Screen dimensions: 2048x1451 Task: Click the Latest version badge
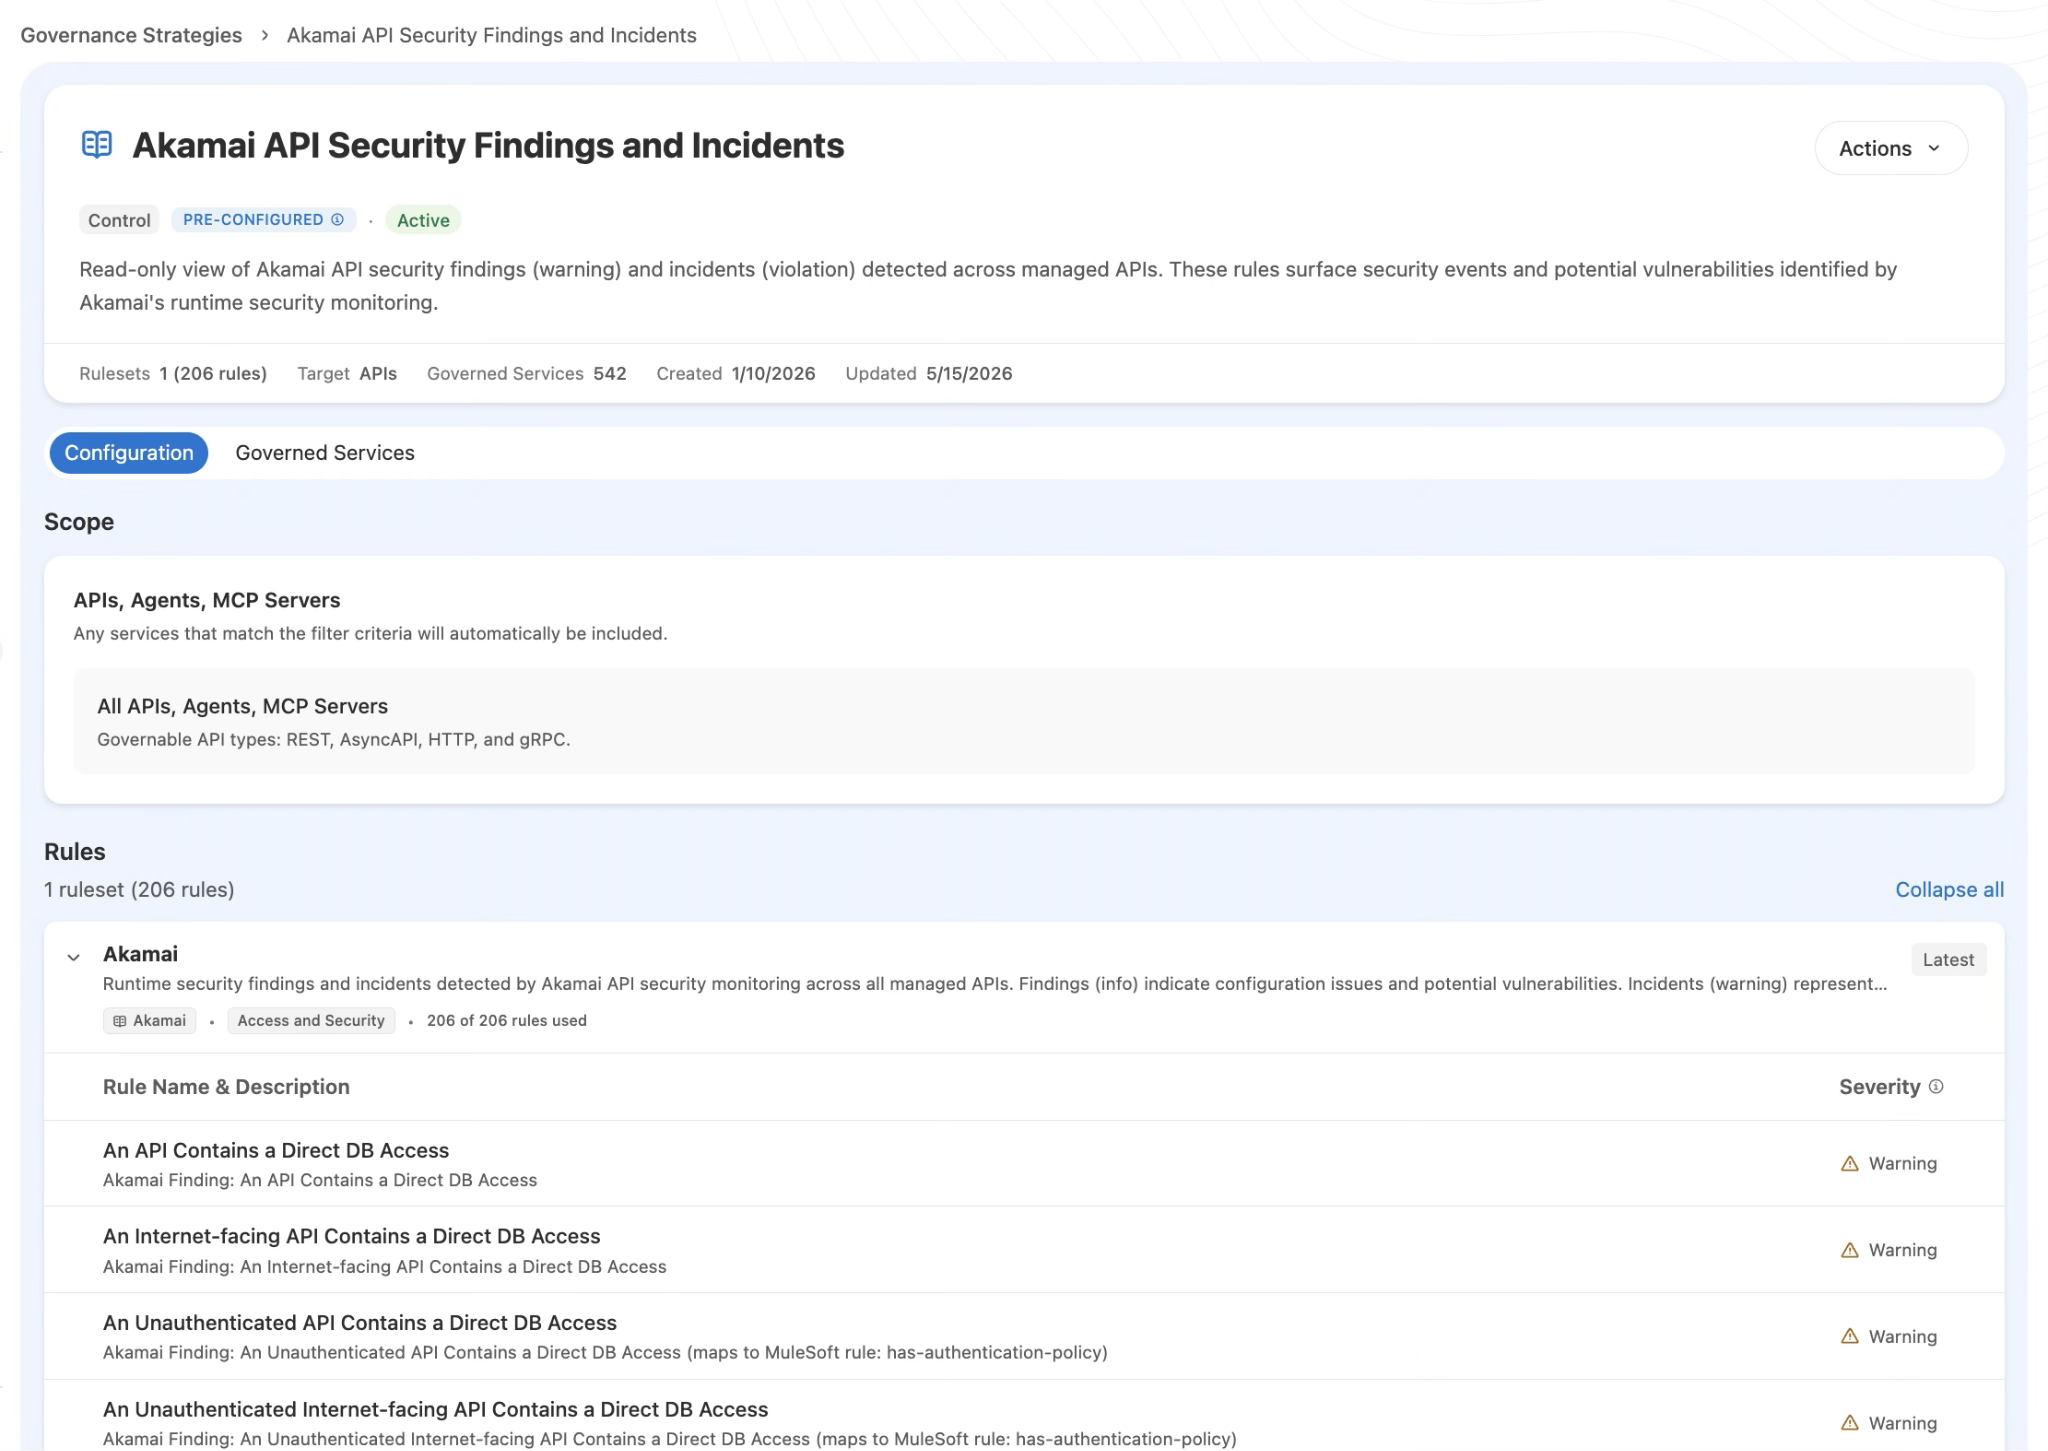pos(1948,960)
